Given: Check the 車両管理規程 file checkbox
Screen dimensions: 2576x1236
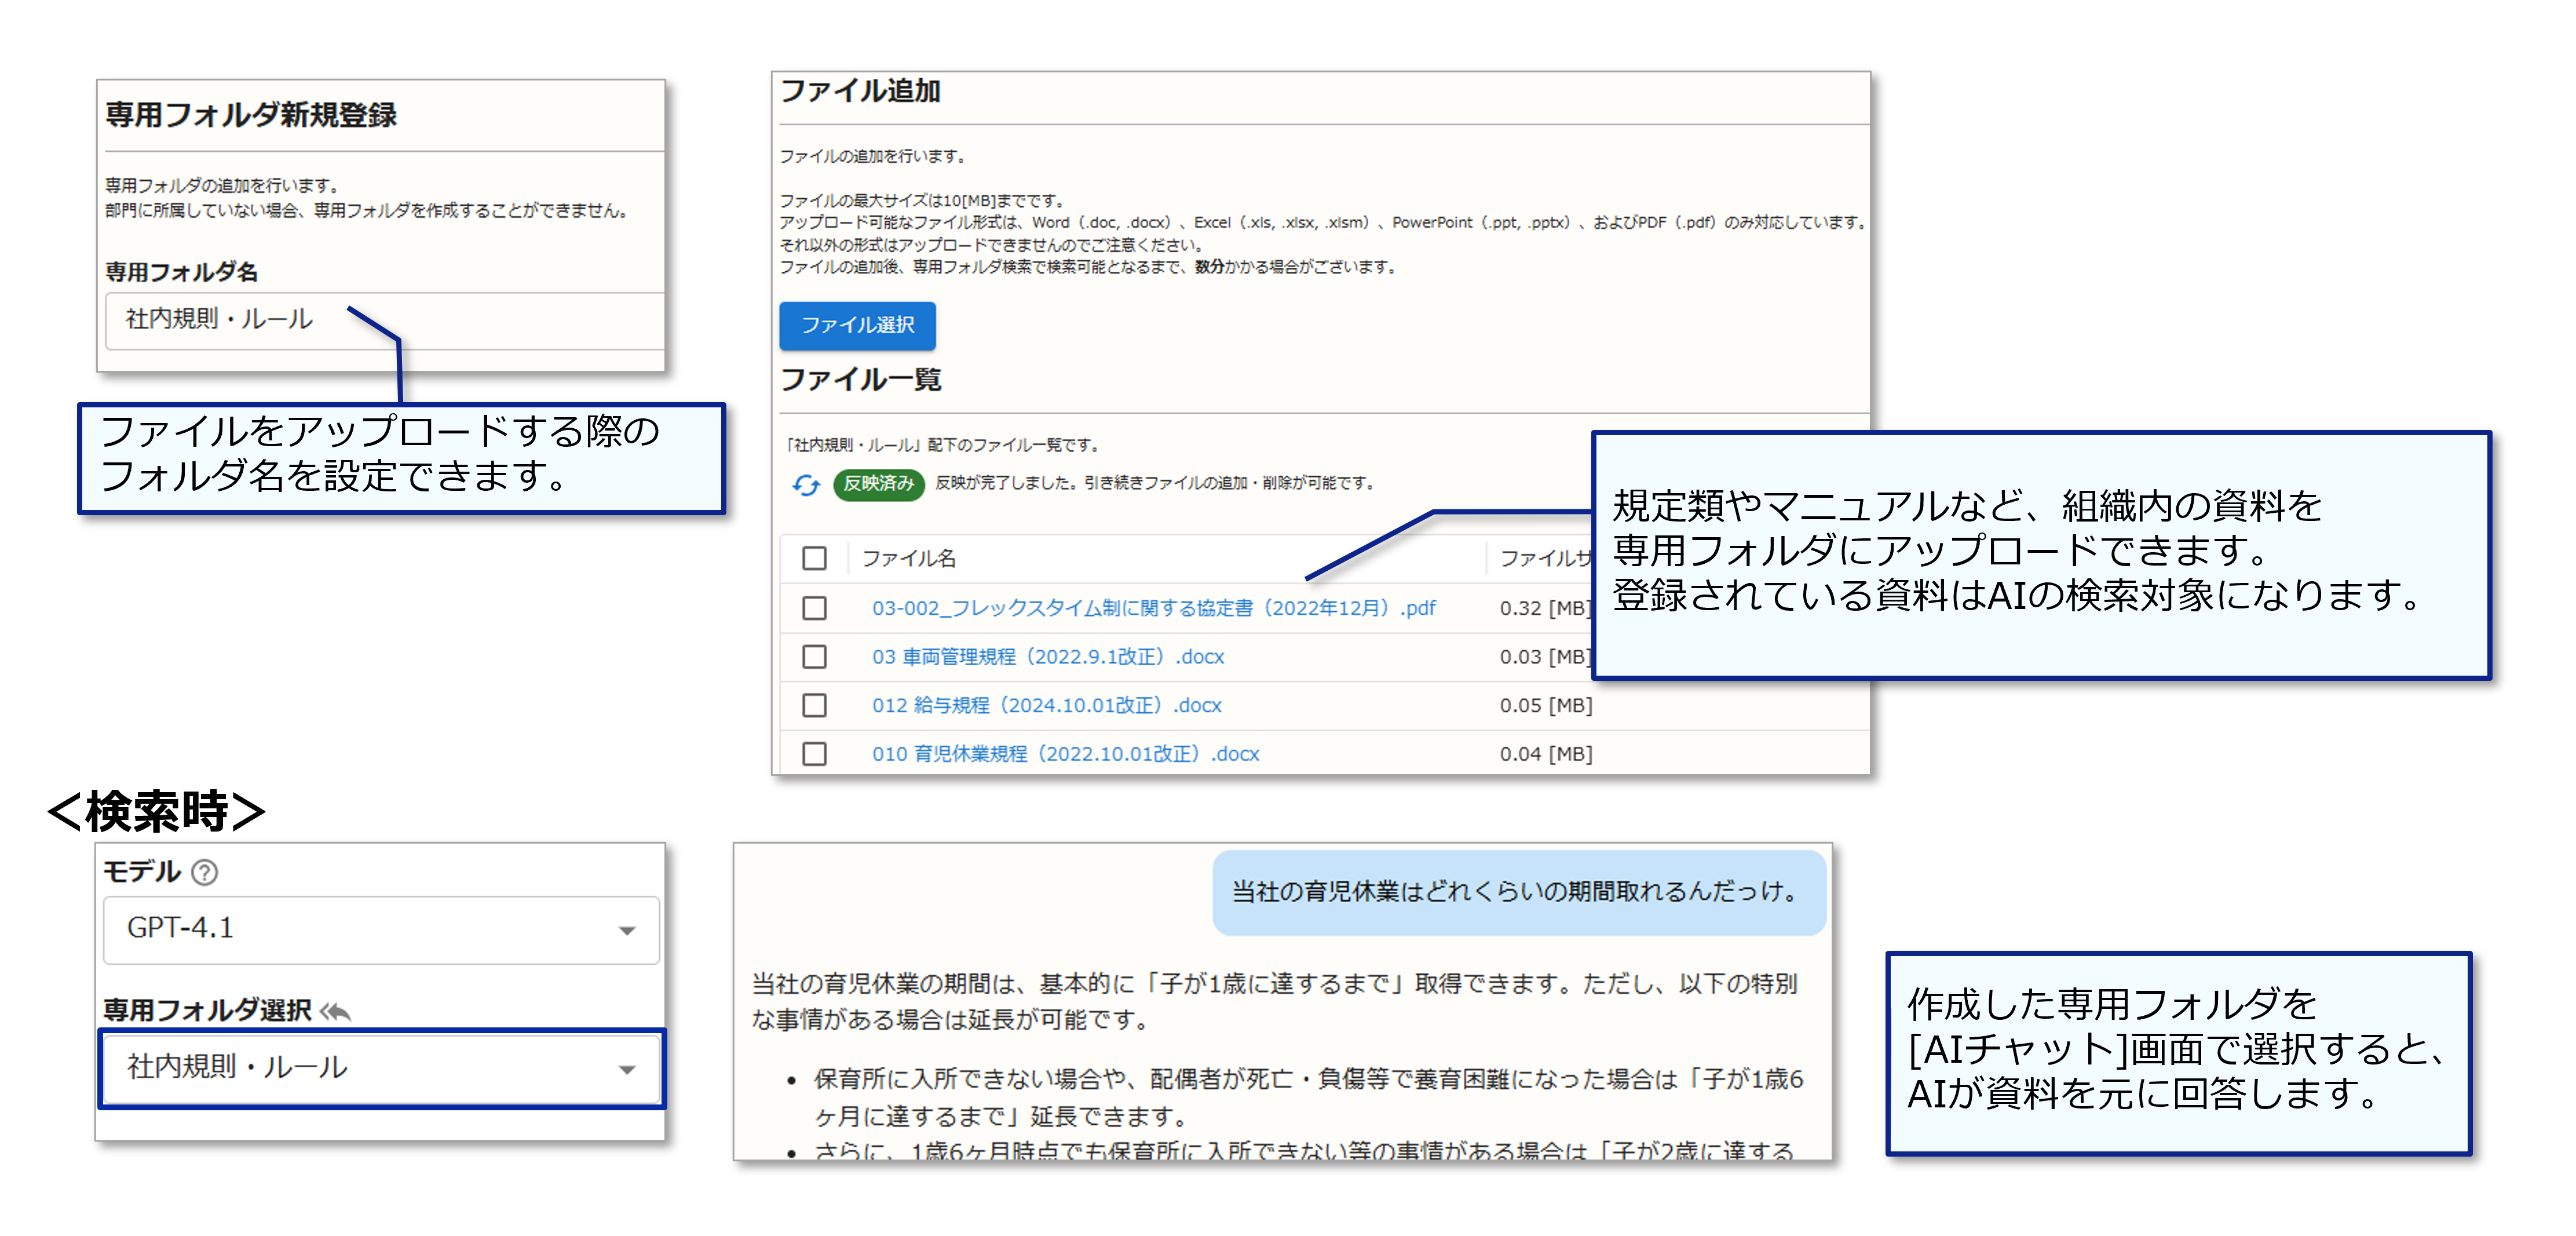Looking at the screenshot, I should click(x=815, y=657).
